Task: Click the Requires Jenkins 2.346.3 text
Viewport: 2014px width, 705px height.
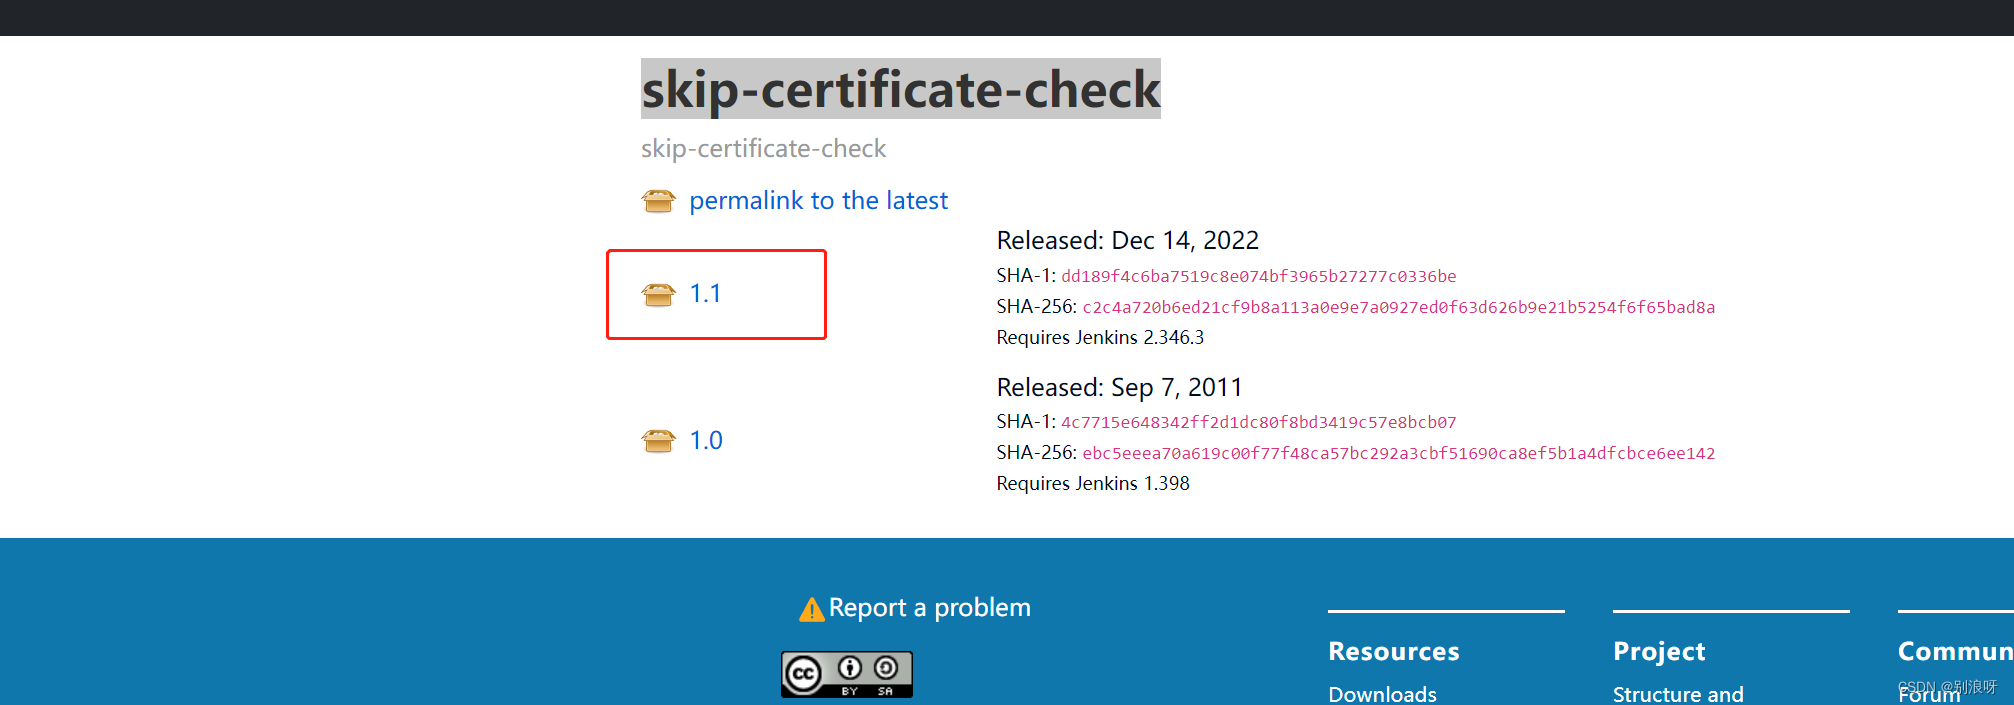Action: tap(1100, 338)
